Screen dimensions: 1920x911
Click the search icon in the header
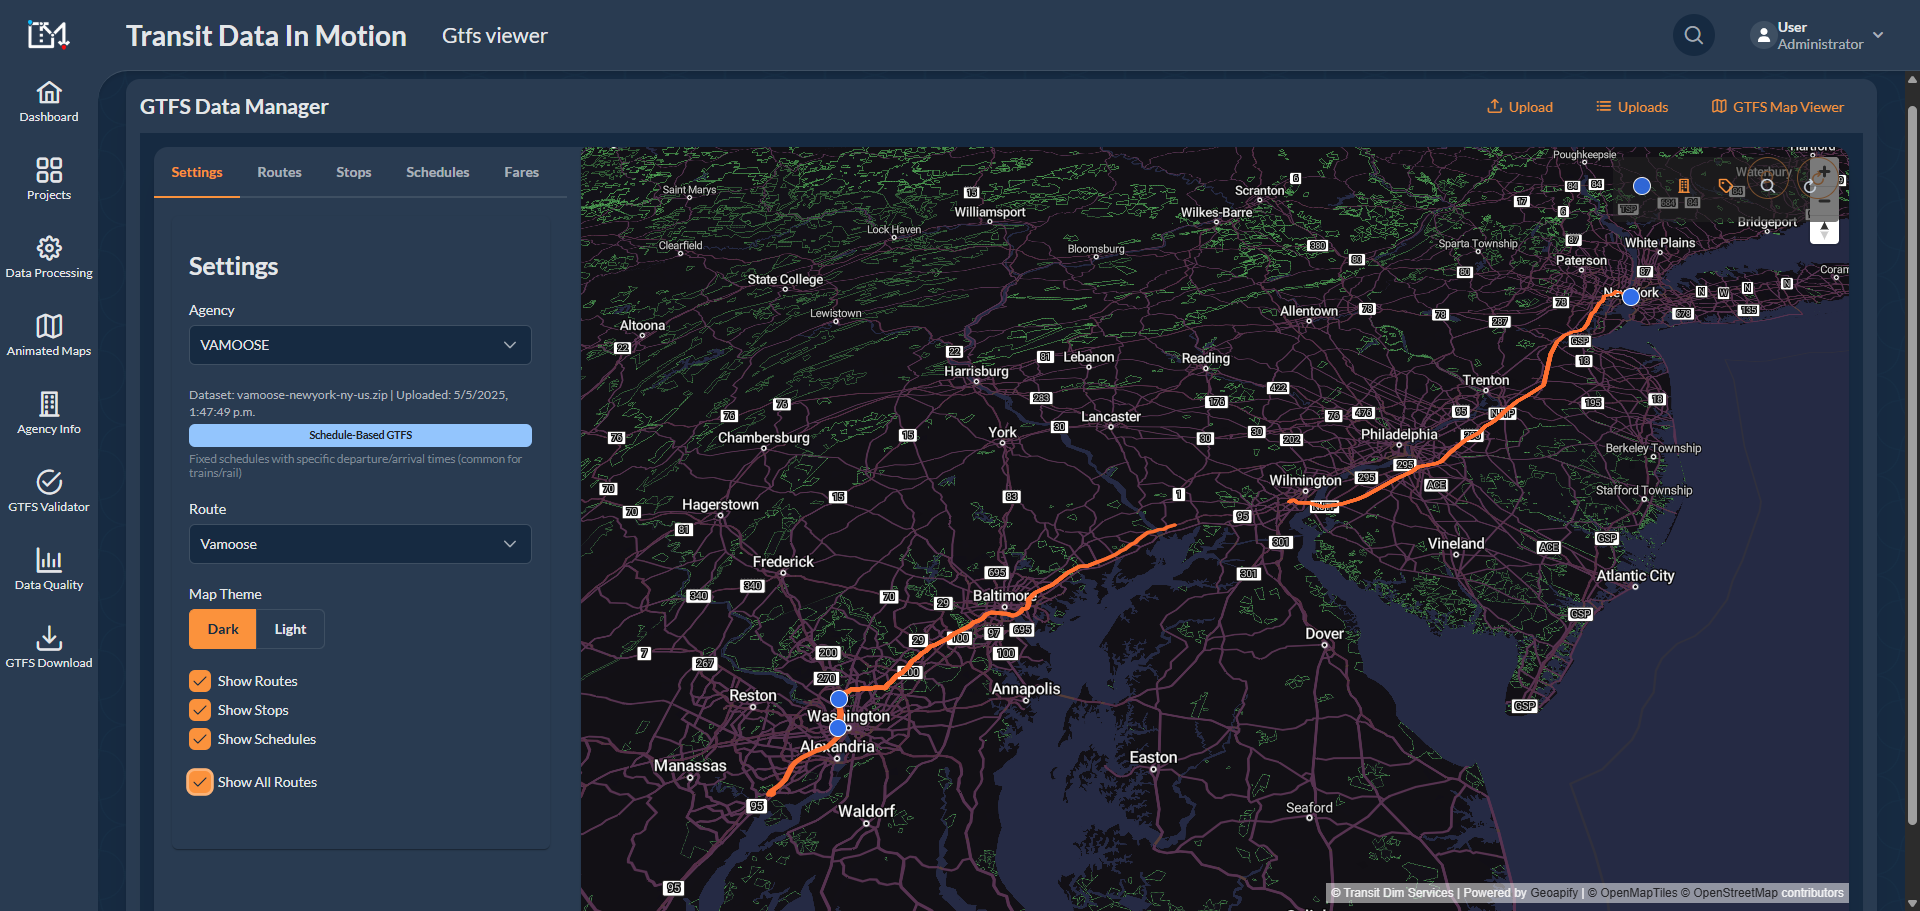pos(1693,36)
